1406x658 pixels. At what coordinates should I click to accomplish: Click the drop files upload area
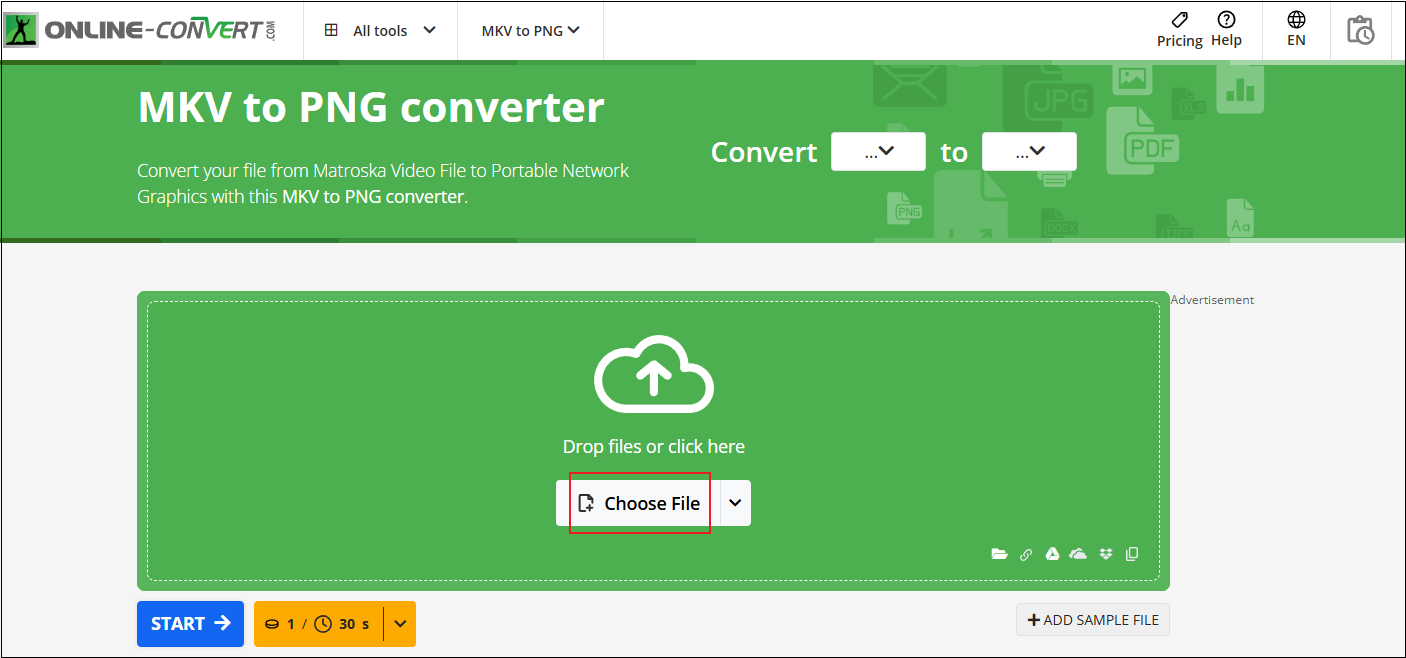[654, 400]
